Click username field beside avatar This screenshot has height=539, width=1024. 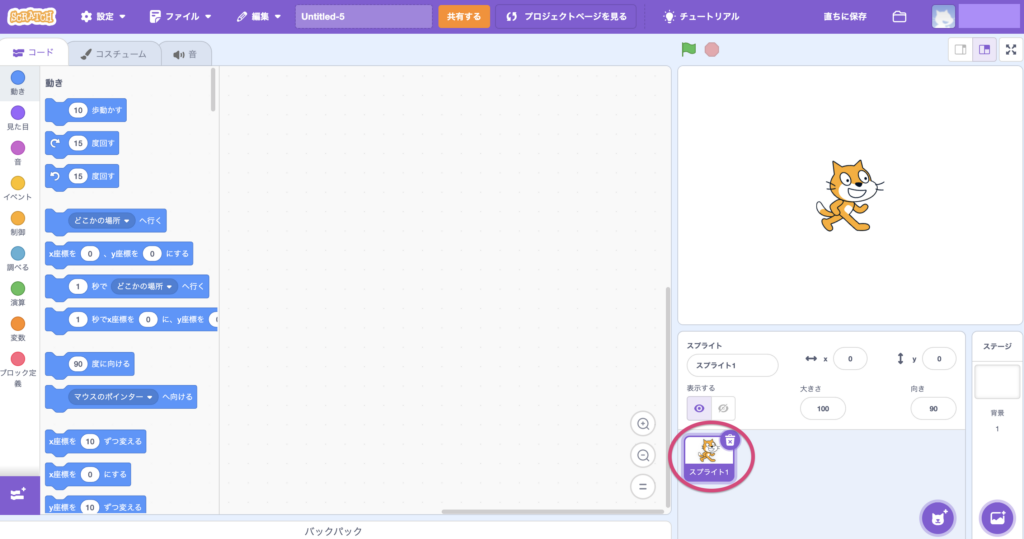989,16
